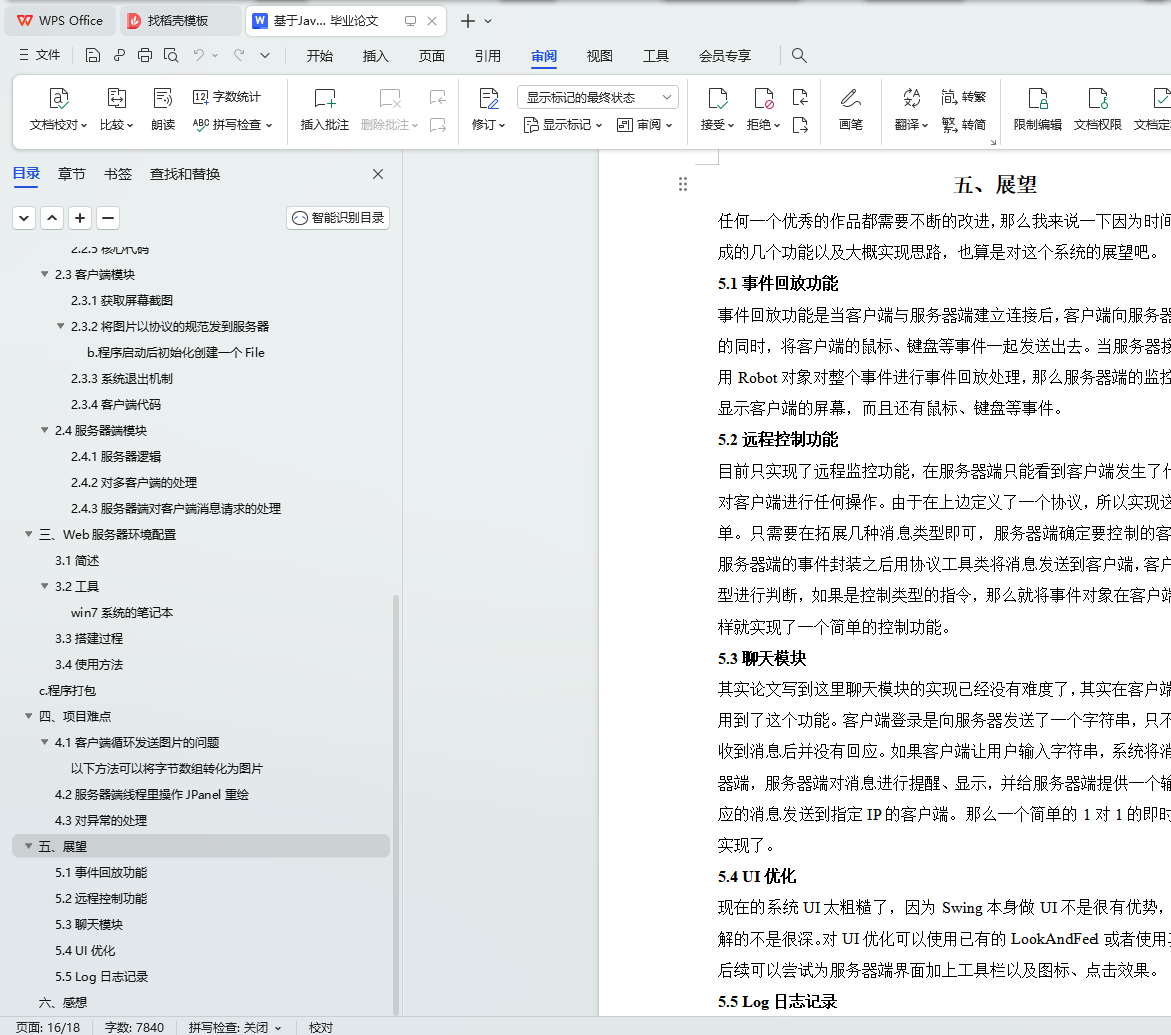Open the 显示标记的最终状态 dropdown
This screenshot has height=1035, width=1171.
(x=597, y=97)
